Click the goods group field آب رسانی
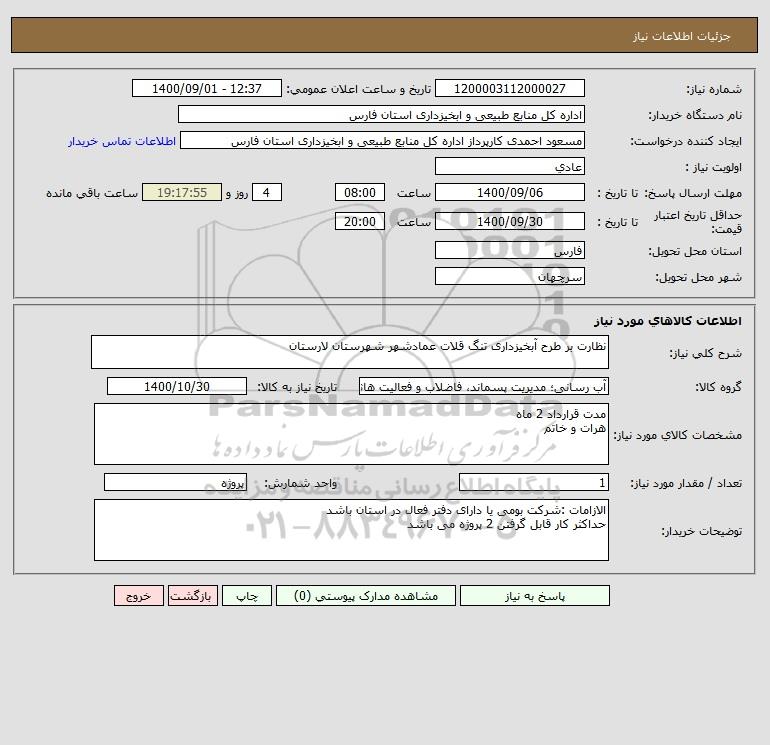 tap(484, 386)
